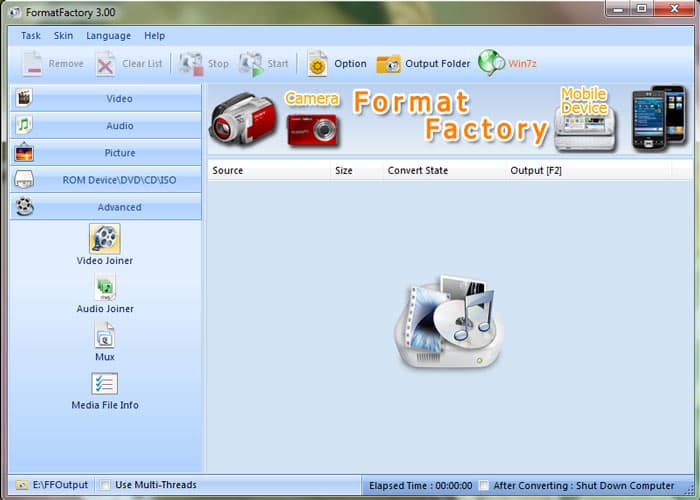Click the central FormatFactory logo image
The image size is (700, 500).
(x=449, y=322)
